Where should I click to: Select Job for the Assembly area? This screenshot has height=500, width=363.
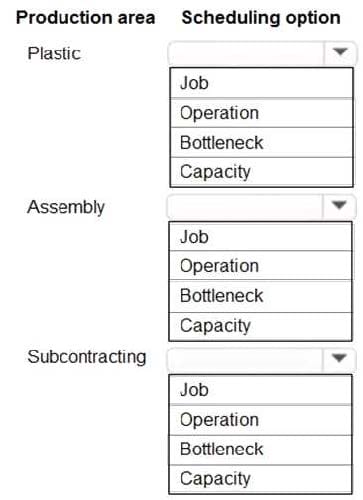tap(260, 237)
